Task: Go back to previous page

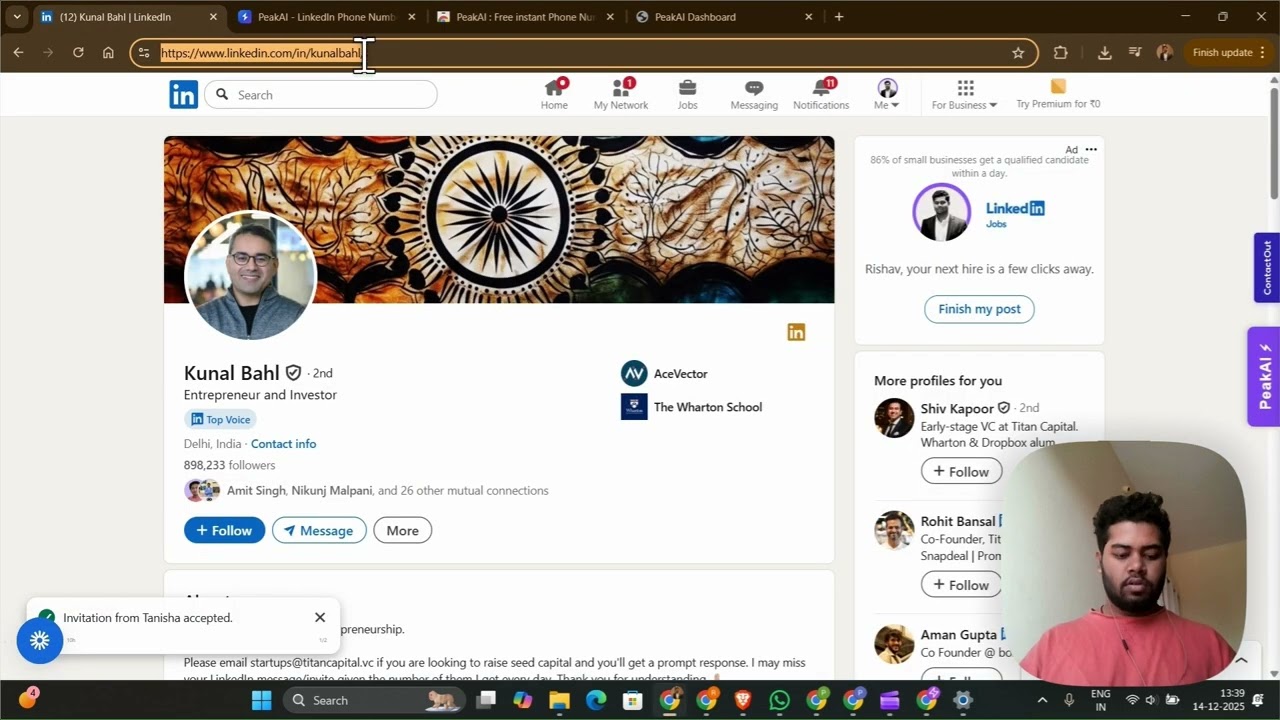Action: pos(18,53)
